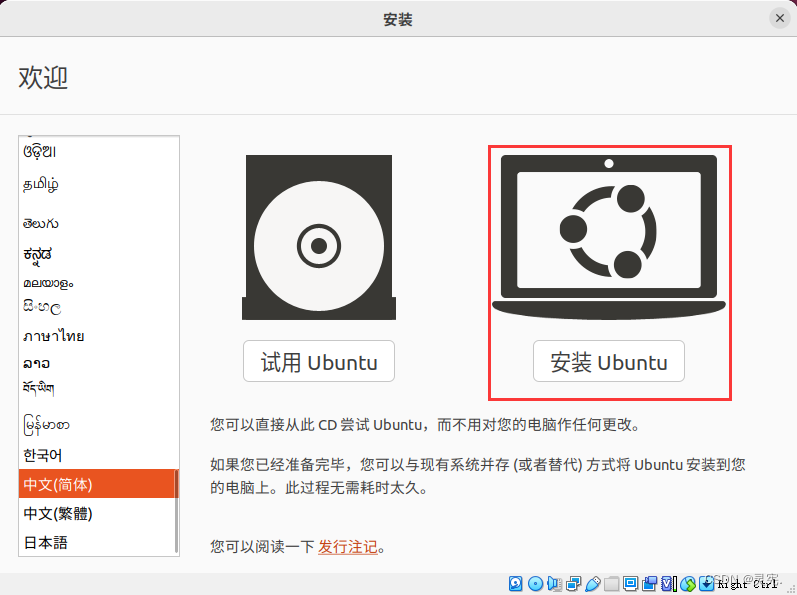Screen dimensions: 797x595
Task: Select தமிழ் in the language list
Action: pyautogui.click(x=97, y=184)
